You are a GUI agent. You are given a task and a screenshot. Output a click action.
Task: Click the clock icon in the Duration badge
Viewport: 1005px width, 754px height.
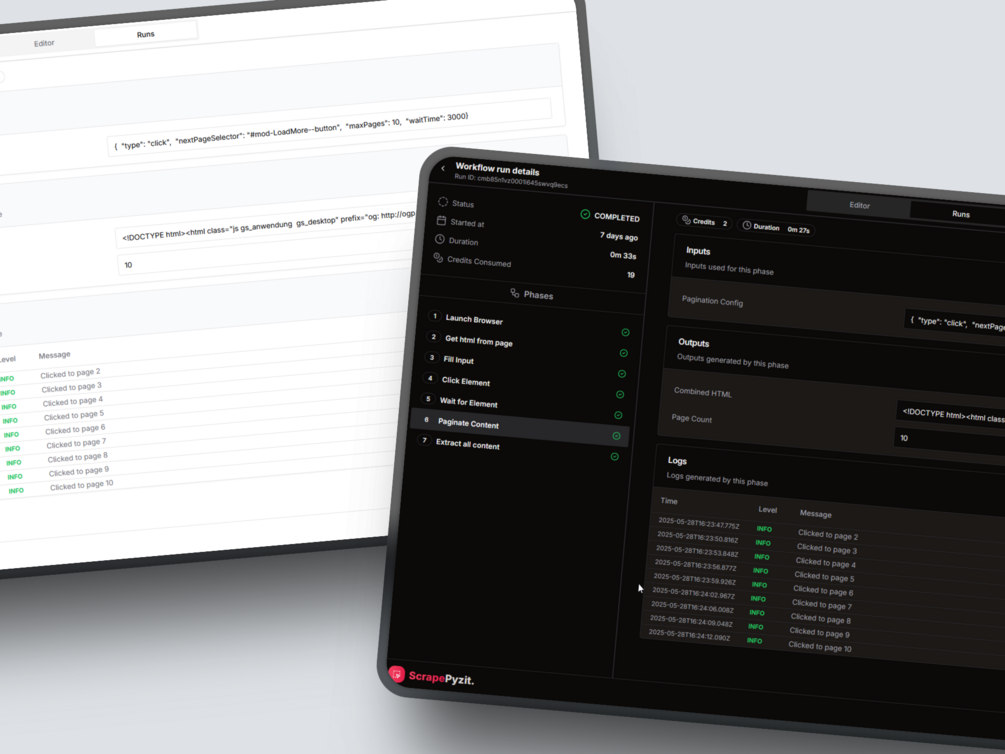(747, 225)
